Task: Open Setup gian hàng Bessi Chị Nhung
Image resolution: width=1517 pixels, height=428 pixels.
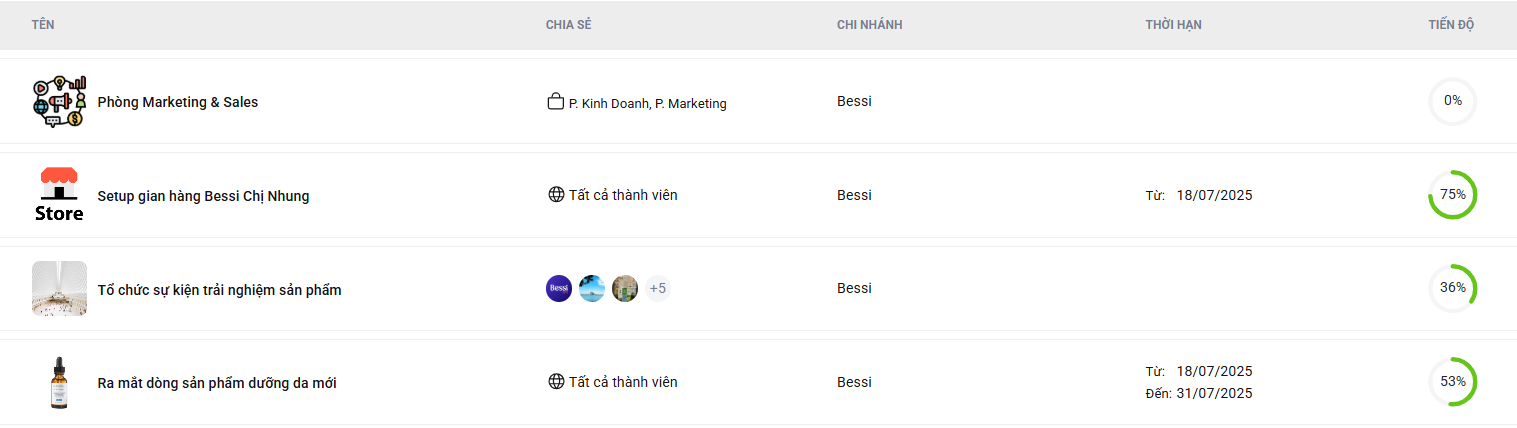Action: pyautogui.click(x=203, y=196)
